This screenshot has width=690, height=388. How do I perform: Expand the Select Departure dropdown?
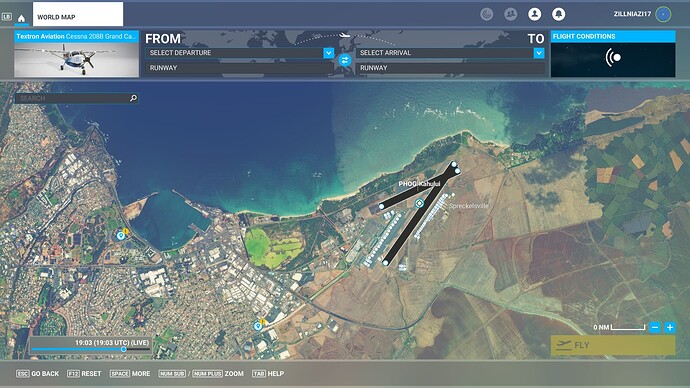pyautogui.click(x=329, y=53)
